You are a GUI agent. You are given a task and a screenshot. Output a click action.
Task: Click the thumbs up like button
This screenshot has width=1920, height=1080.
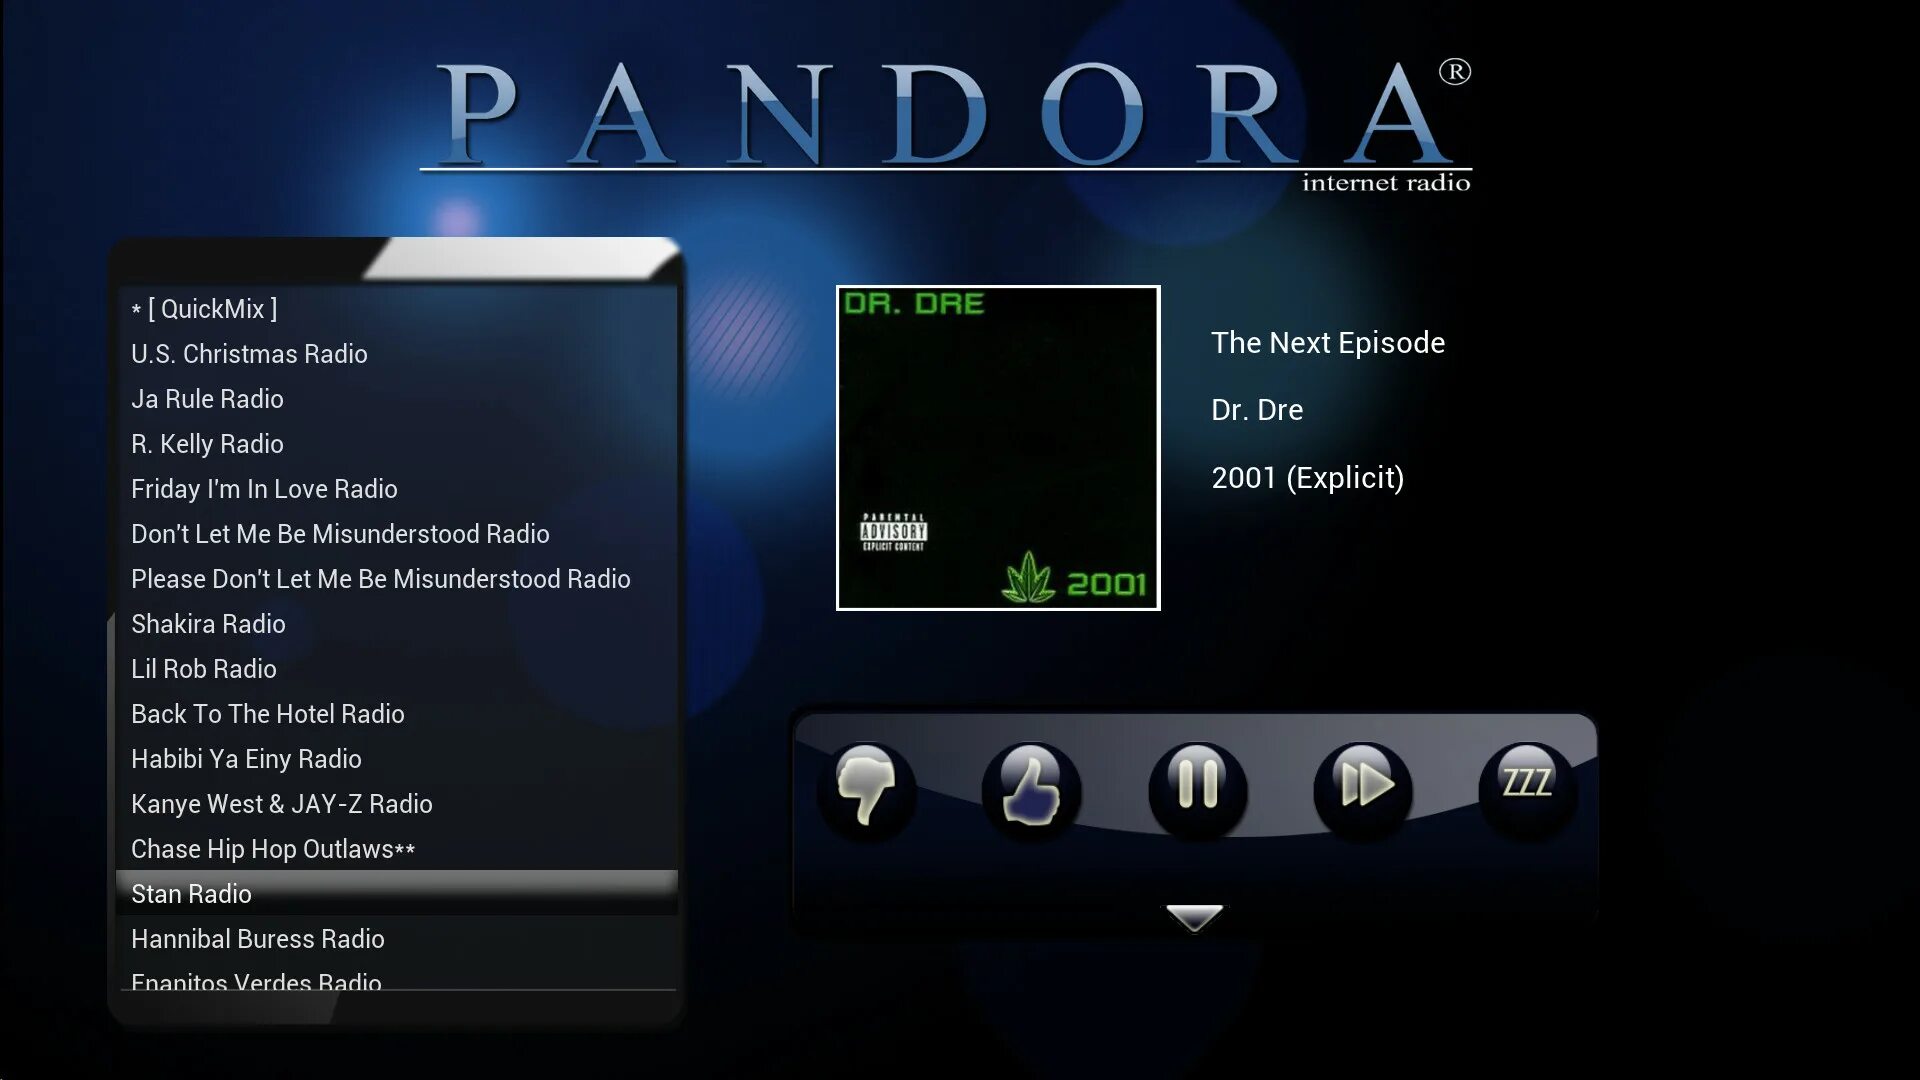tap(1031, 786)
